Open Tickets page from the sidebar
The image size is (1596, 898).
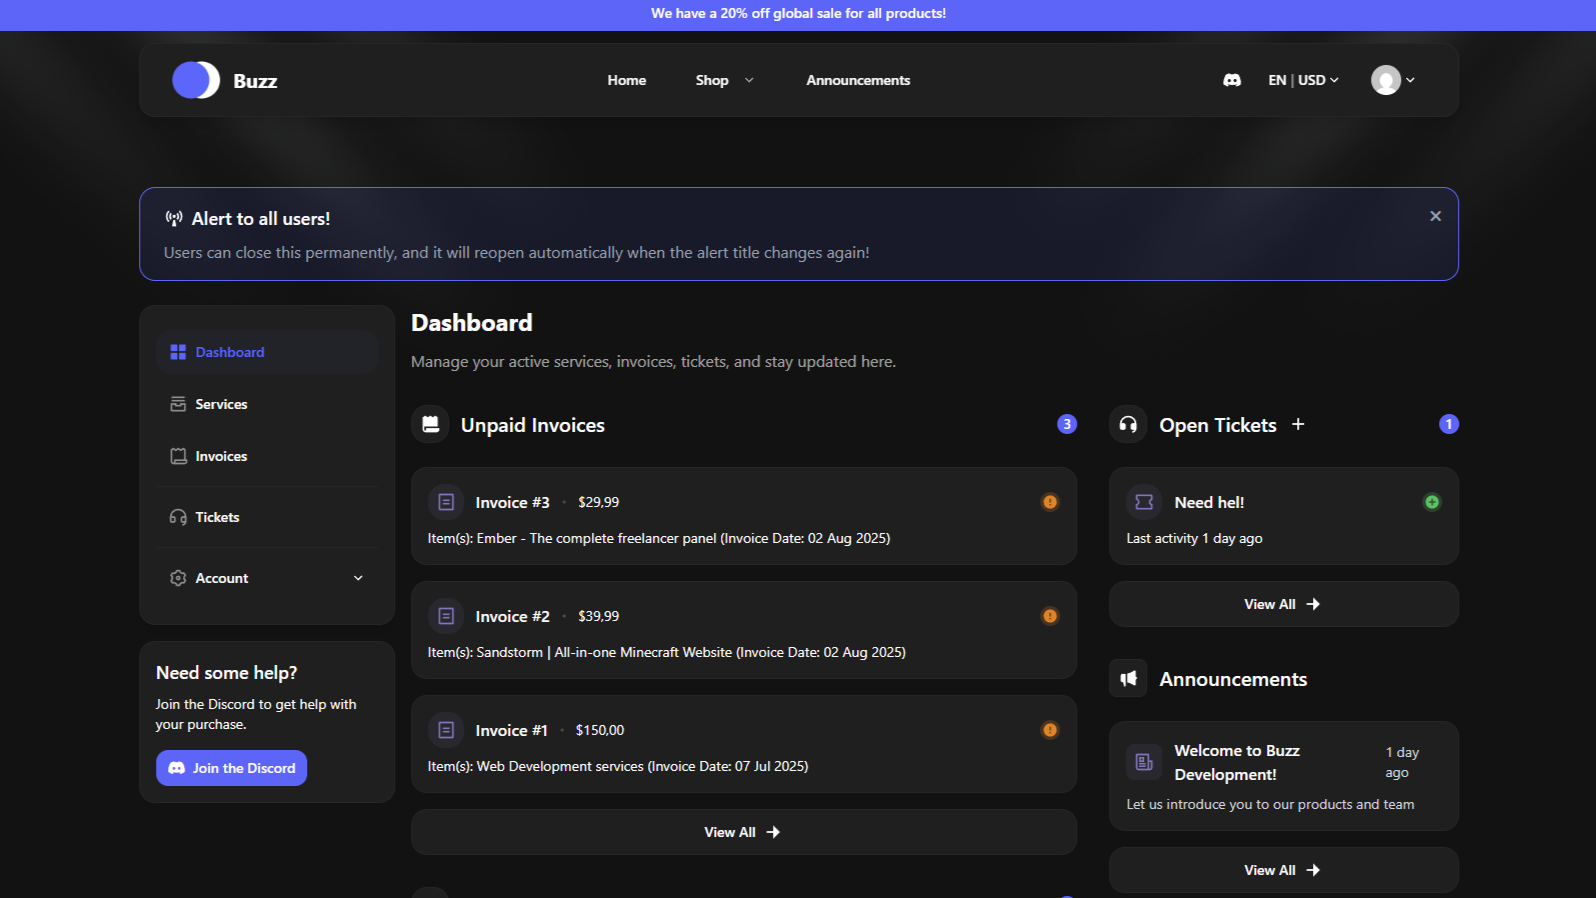click(217, 517)
